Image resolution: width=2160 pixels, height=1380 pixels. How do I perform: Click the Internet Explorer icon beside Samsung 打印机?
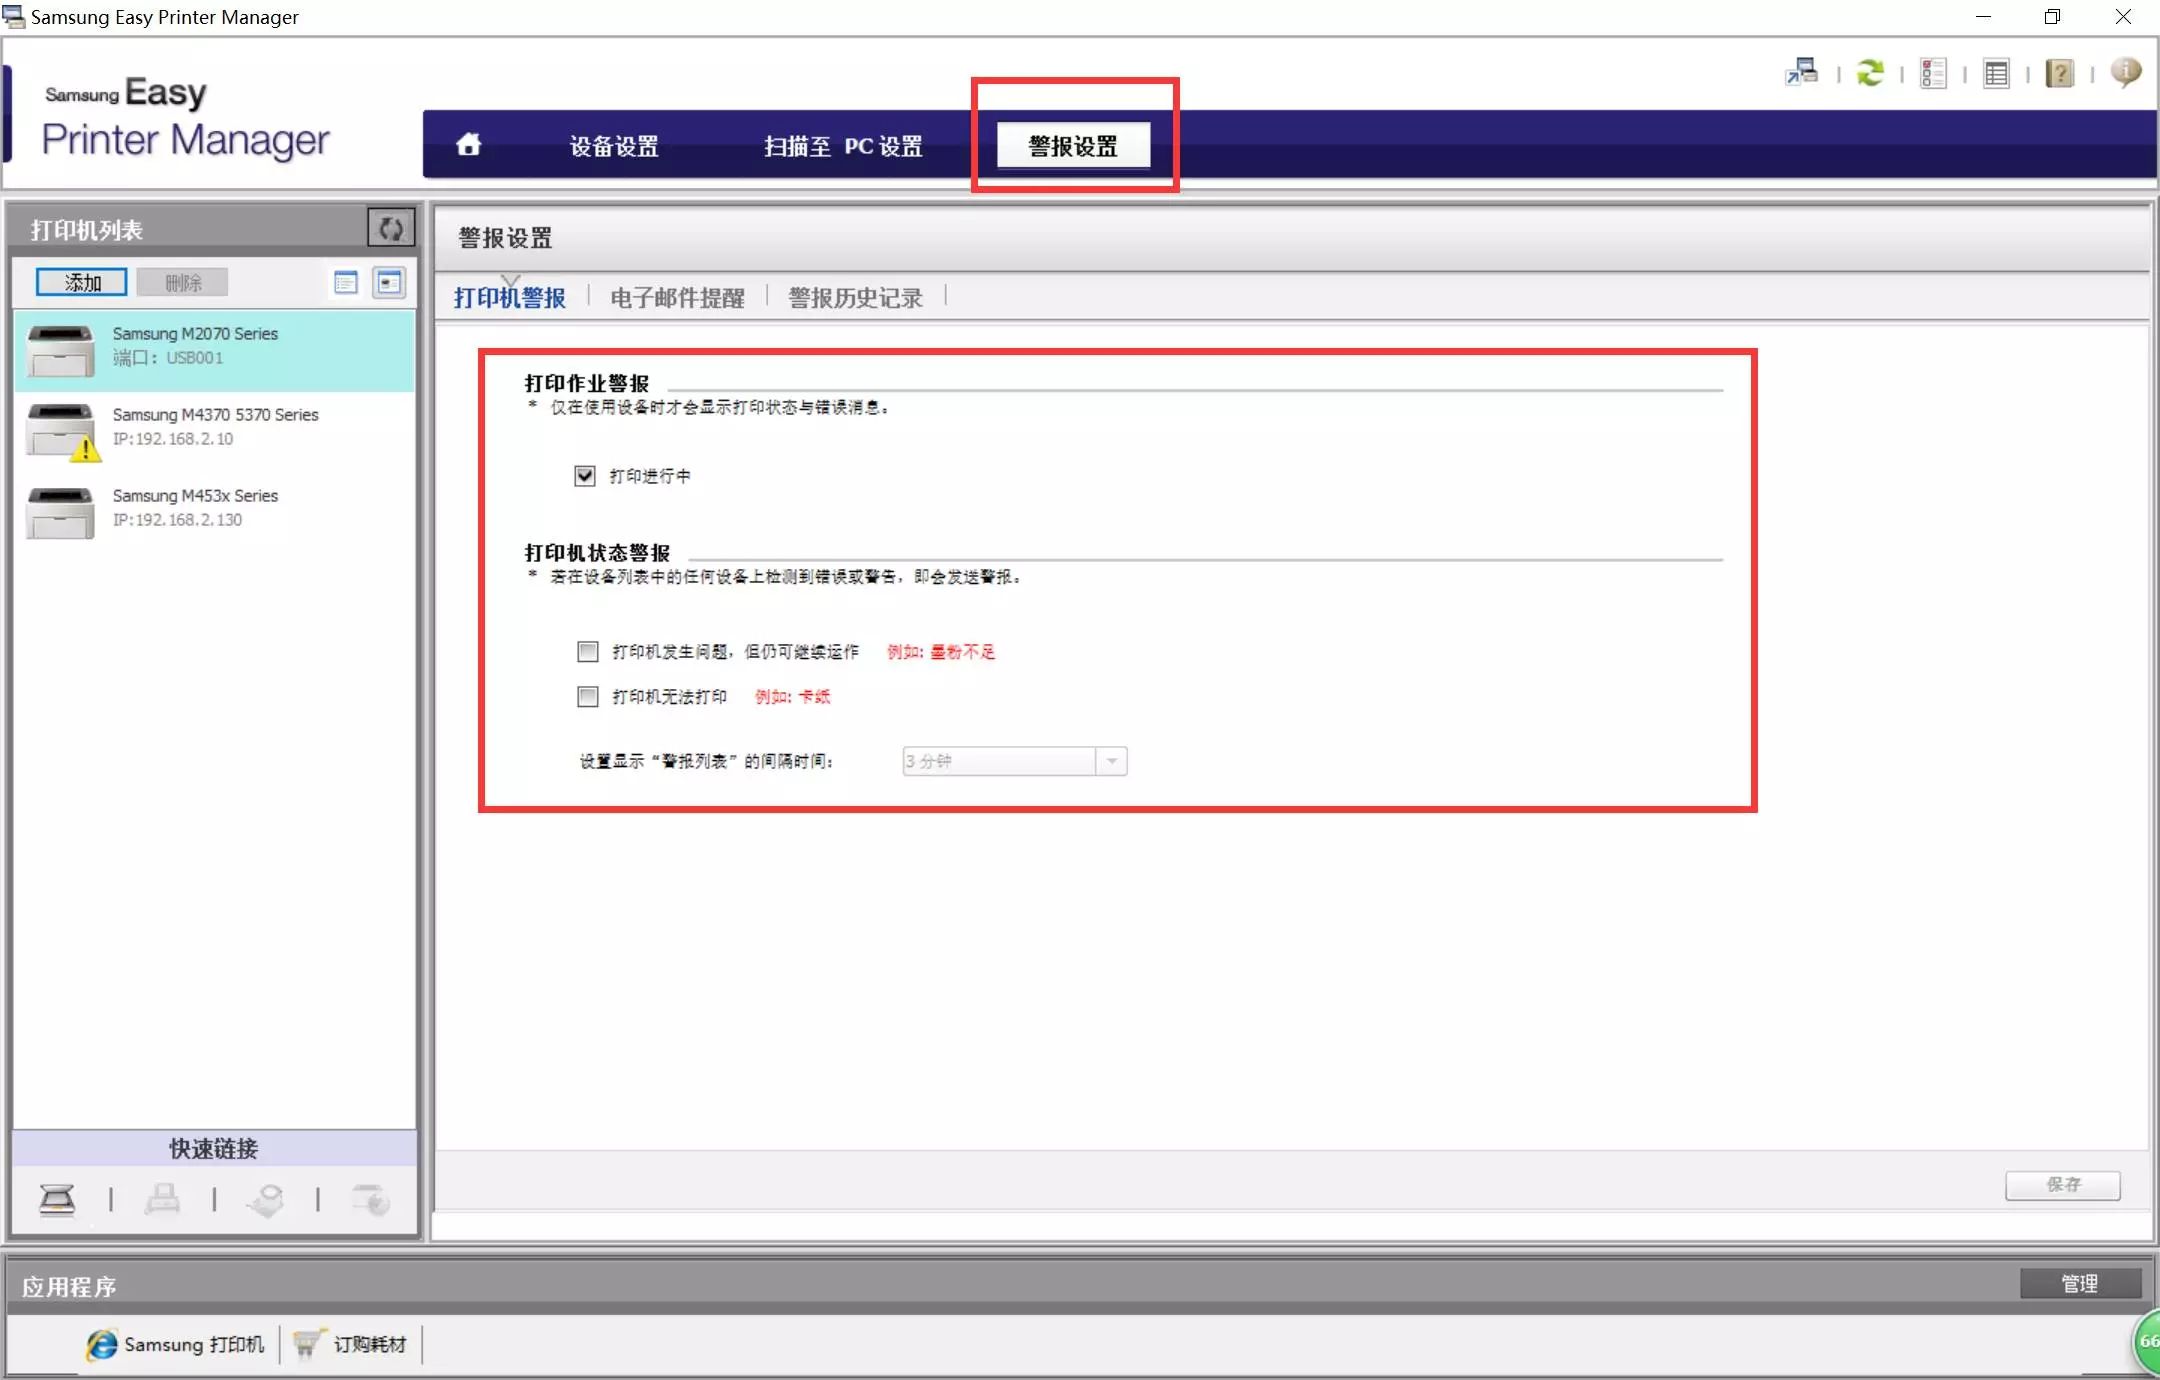point(101,1345)
